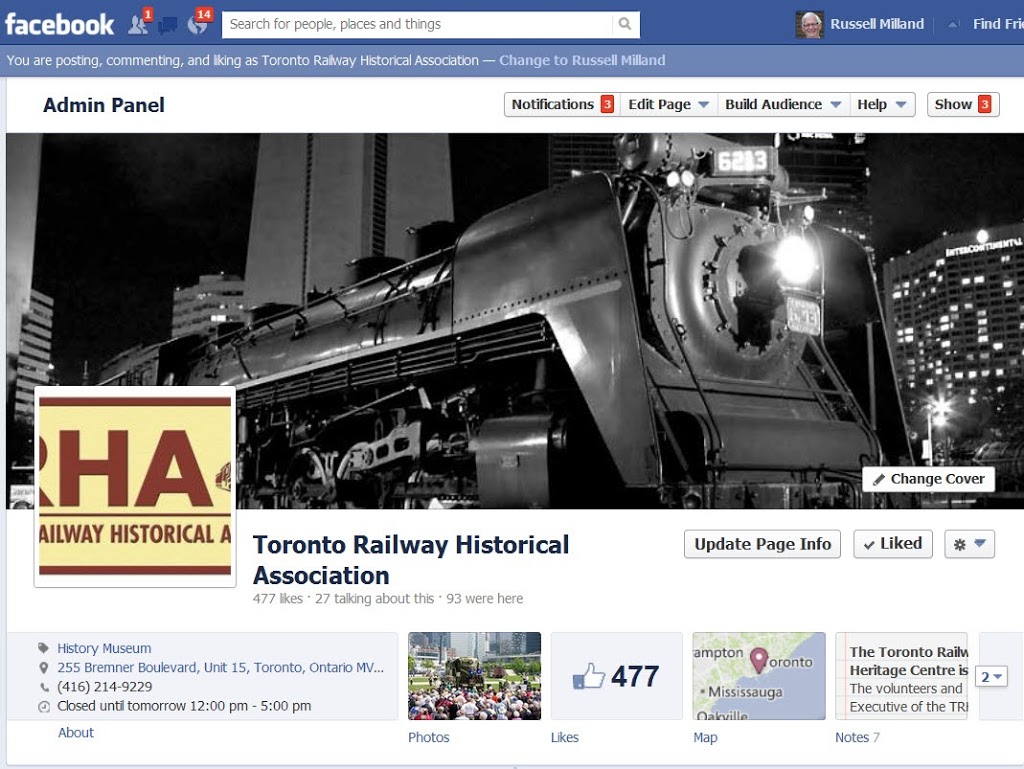Click the Change Cover button

pyautogui.click(x=928, y=479)
